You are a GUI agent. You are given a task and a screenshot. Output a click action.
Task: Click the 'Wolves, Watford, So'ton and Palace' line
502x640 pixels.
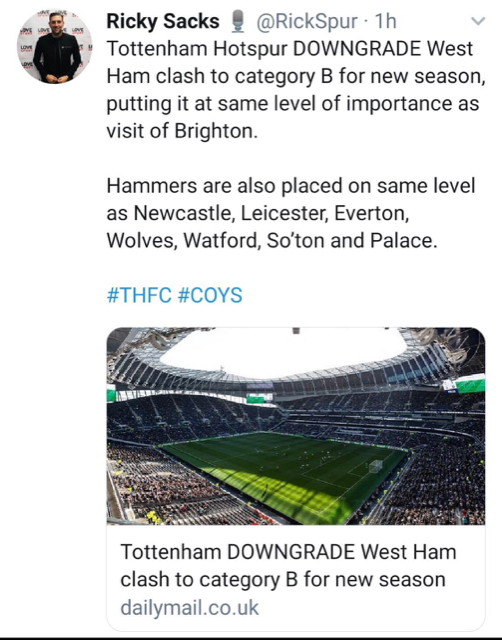(x=272, y=240)
